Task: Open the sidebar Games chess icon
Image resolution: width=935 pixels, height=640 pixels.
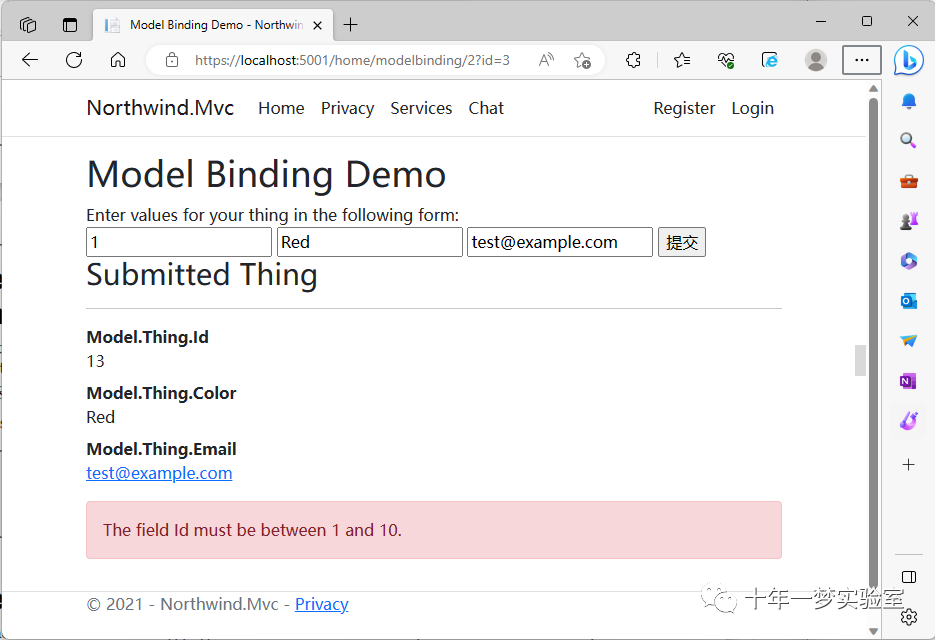Action: (x=908, y=221)
